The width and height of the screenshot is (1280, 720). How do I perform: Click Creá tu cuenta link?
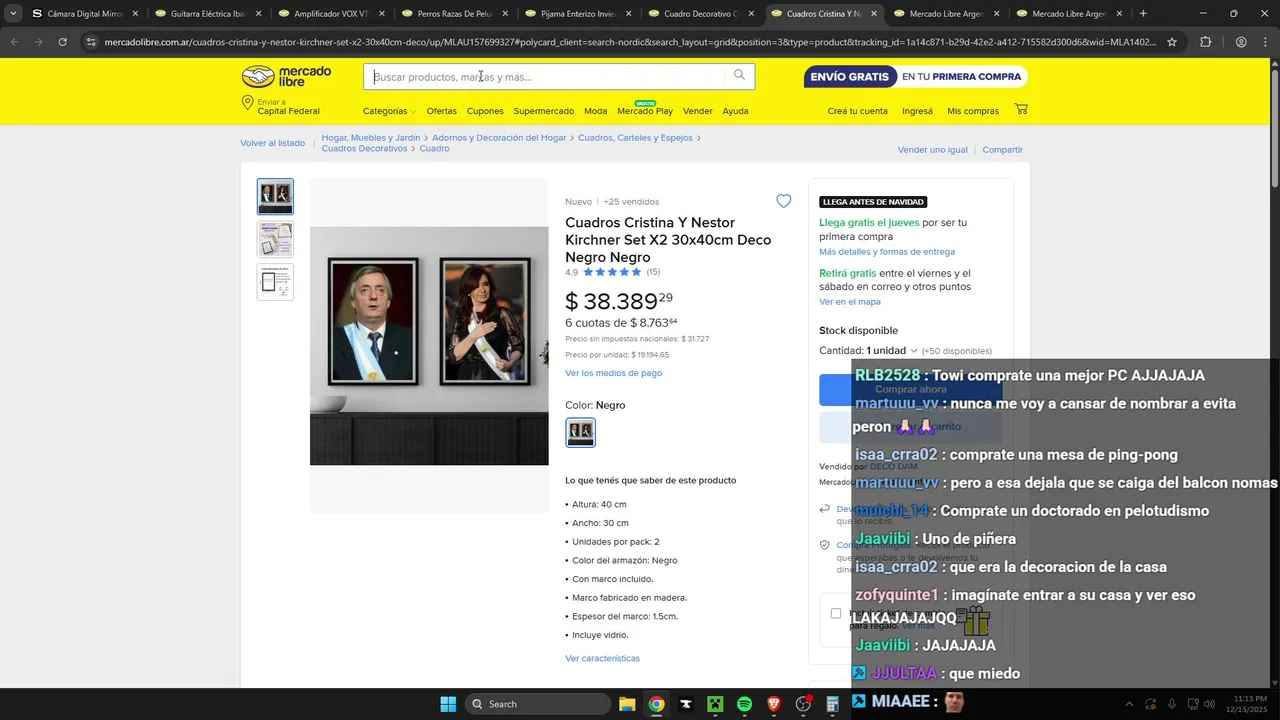[857, 111]
